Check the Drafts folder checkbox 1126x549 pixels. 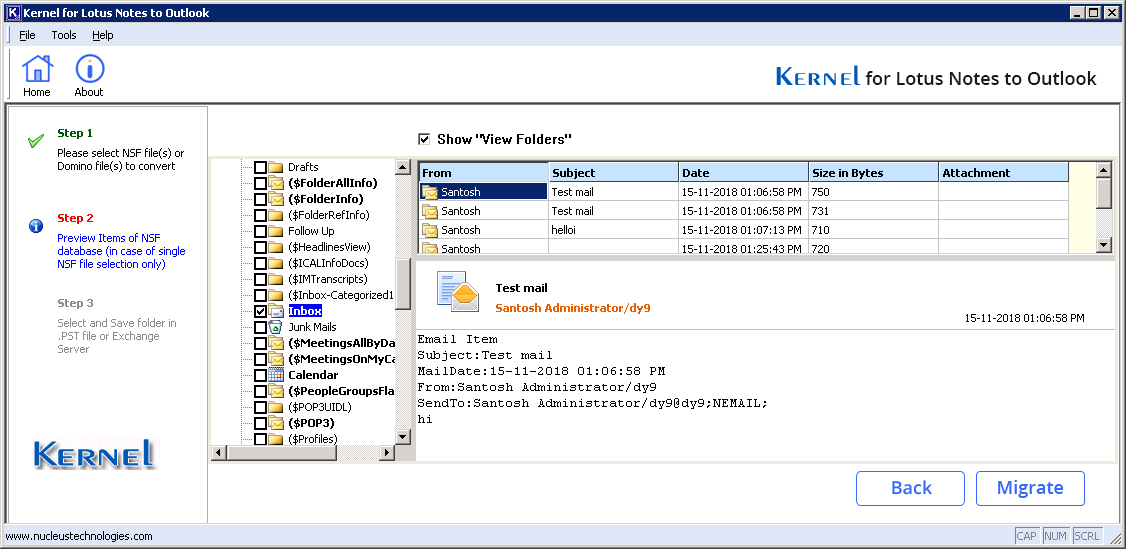point(260,167)
